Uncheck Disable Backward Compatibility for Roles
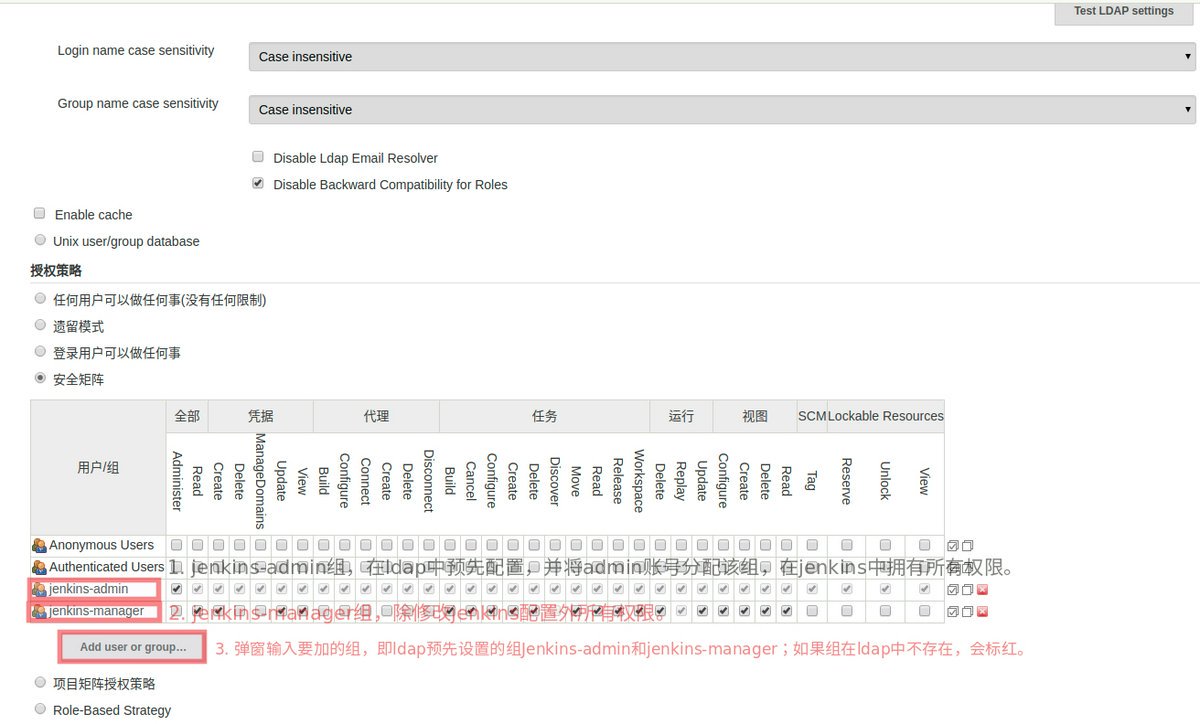The height and width of the screenshot is (724, 1200). pos(258,184)
